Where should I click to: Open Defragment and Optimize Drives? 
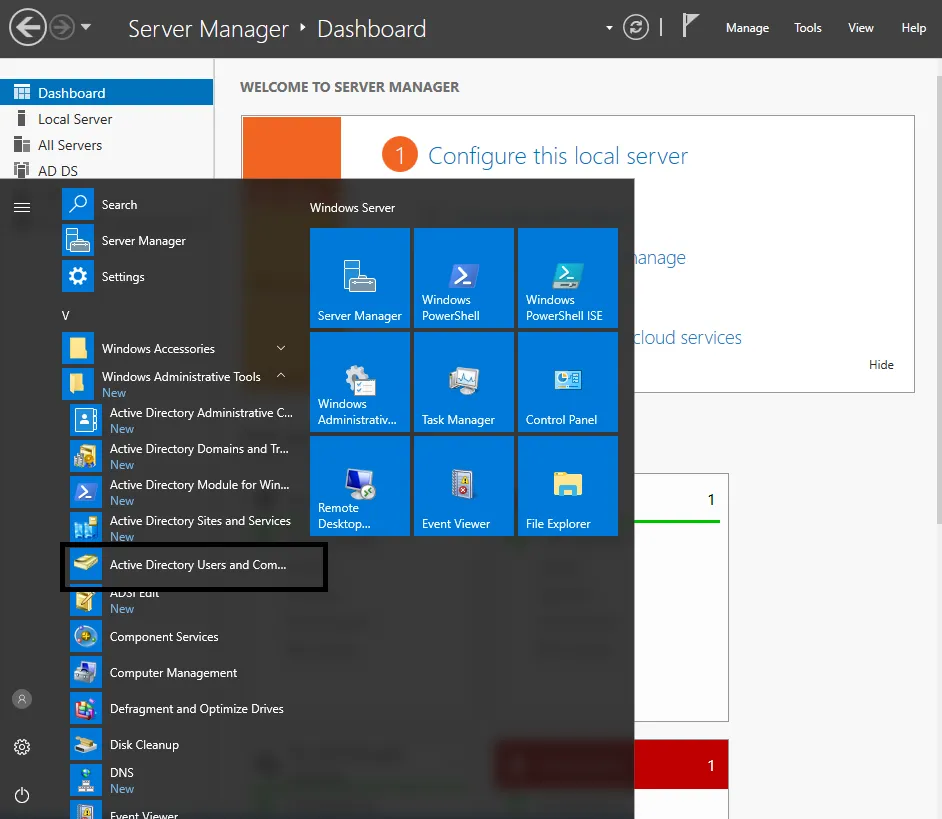tap(184, 708)
